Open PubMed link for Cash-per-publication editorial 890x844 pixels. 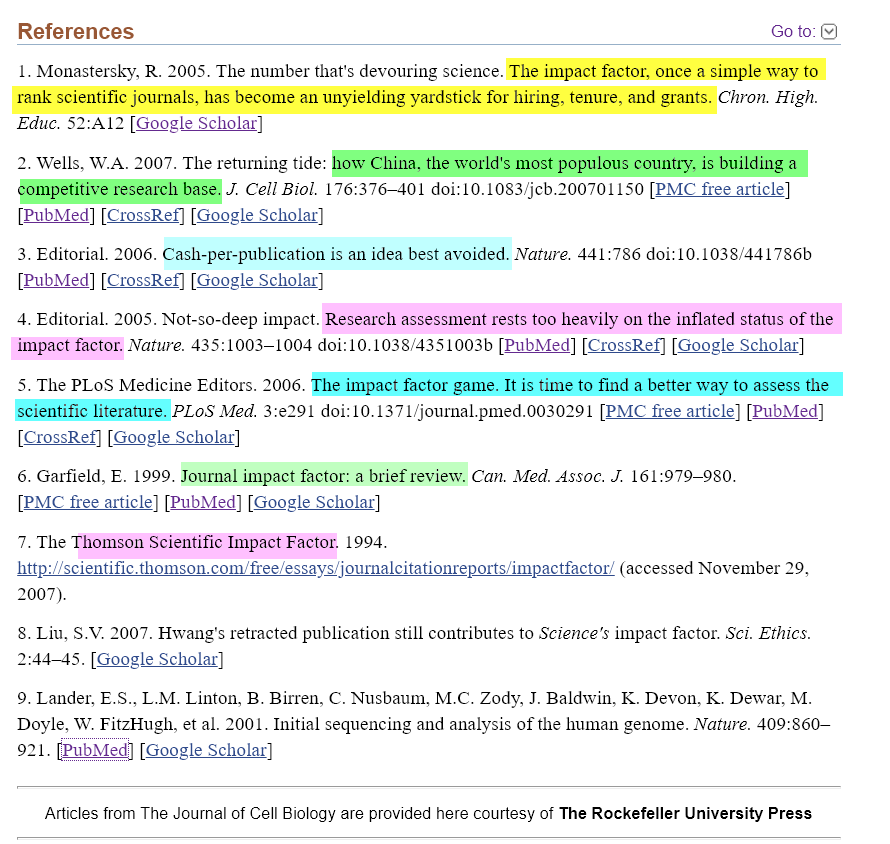pyautogui.click(x=56, y=280)
